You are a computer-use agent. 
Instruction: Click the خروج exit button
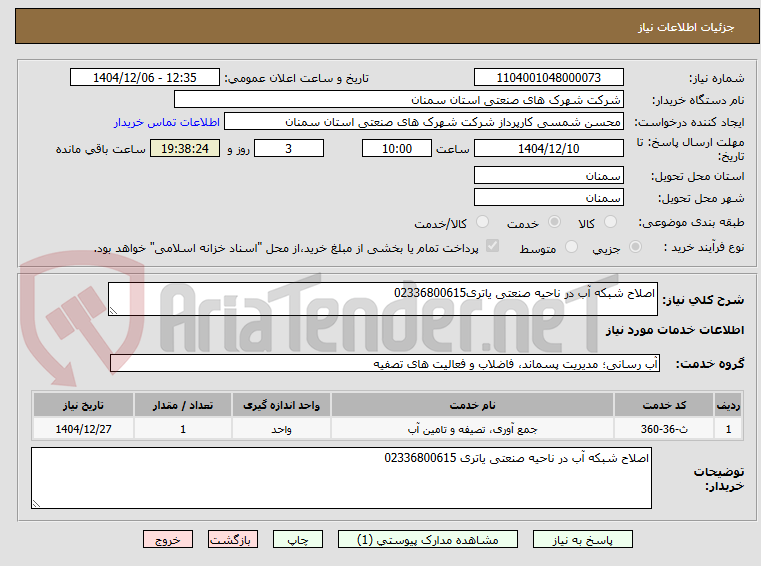pyautogui.click(x=167, y=539)
